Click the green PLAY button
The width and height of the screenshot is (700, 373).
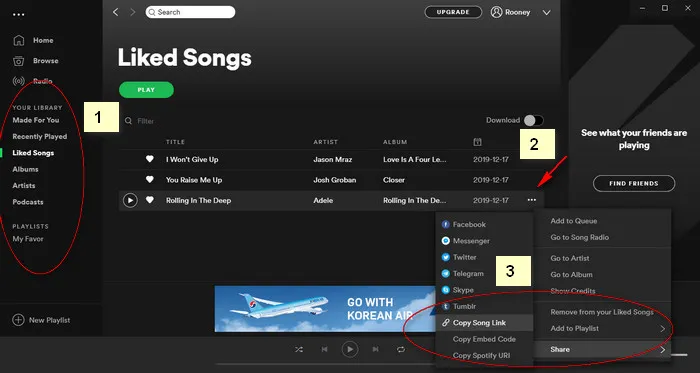[146, 90]
